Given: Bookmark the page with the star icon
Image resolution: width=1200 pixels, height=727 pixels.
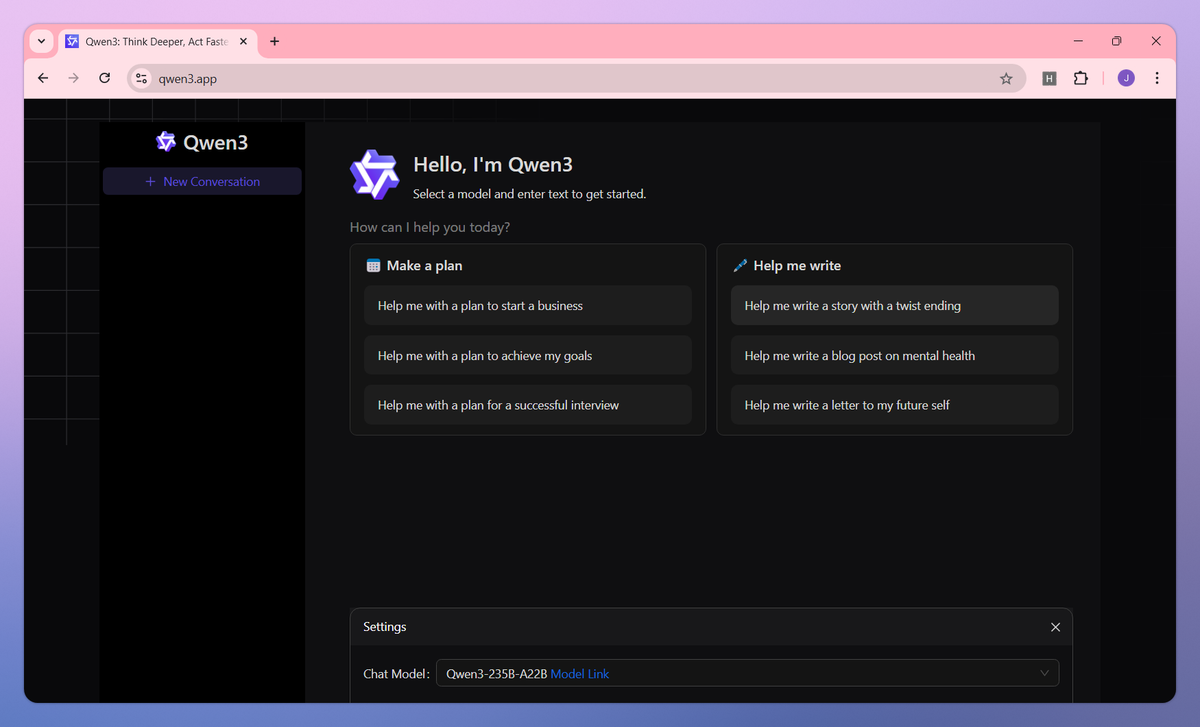Looking at the screenshot, I should coord(1006,77).
